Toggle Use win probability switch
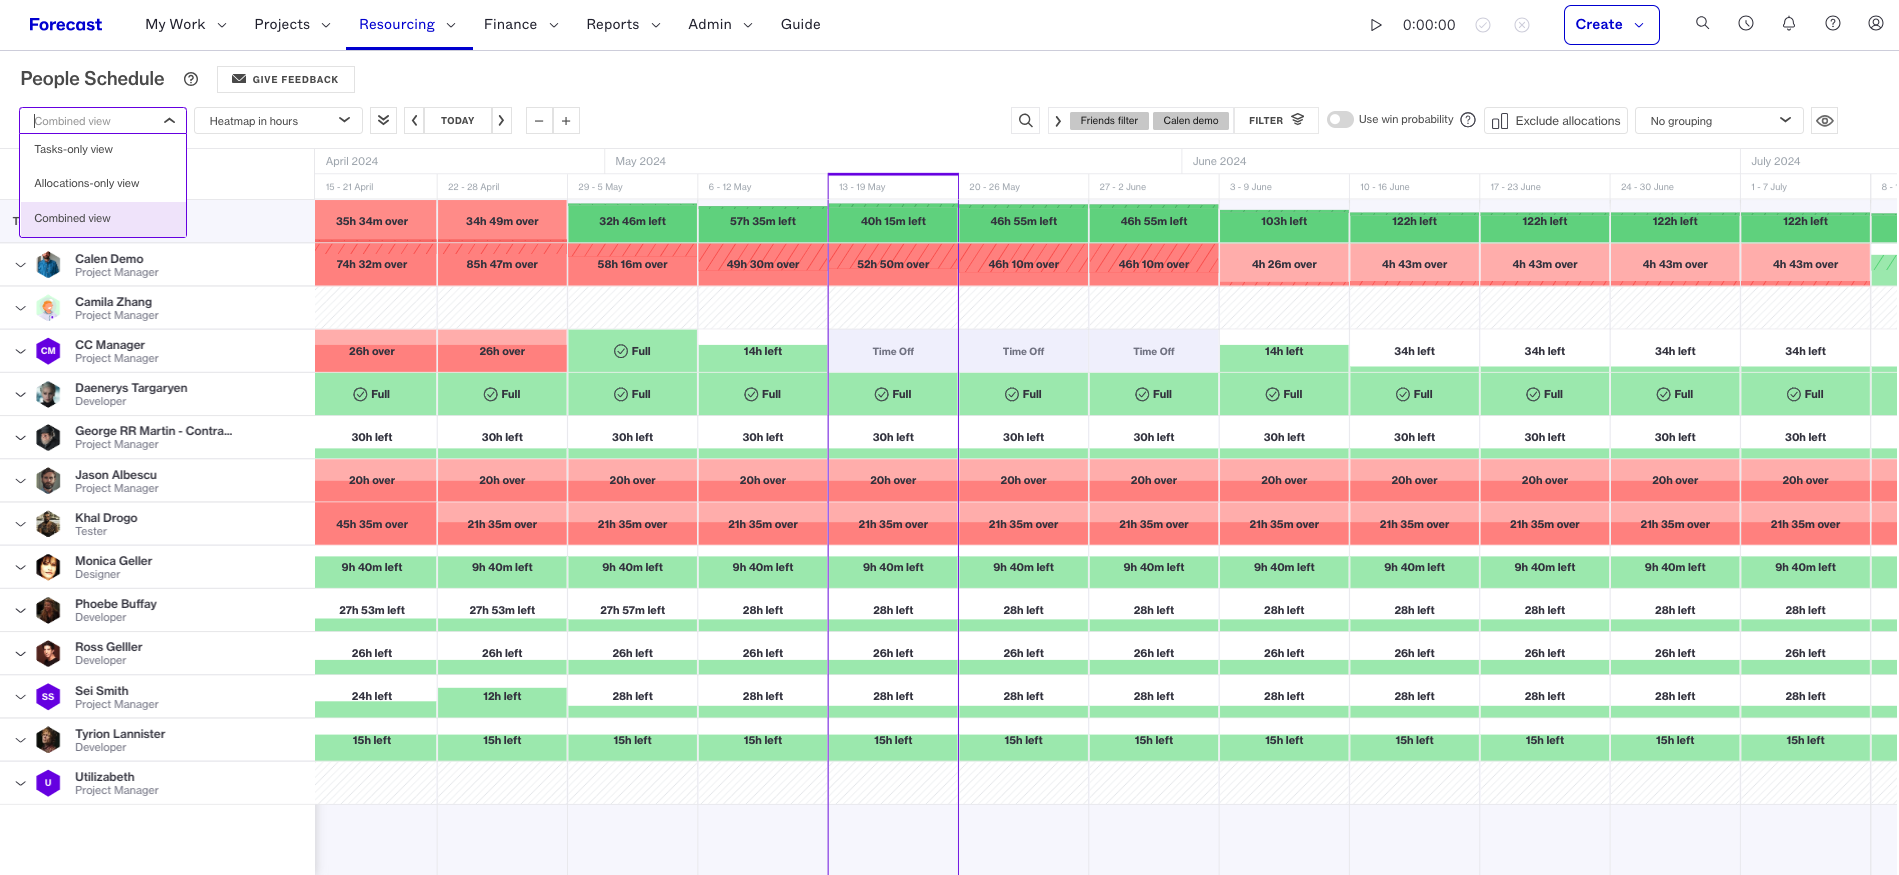 [x=1340, y=120]
